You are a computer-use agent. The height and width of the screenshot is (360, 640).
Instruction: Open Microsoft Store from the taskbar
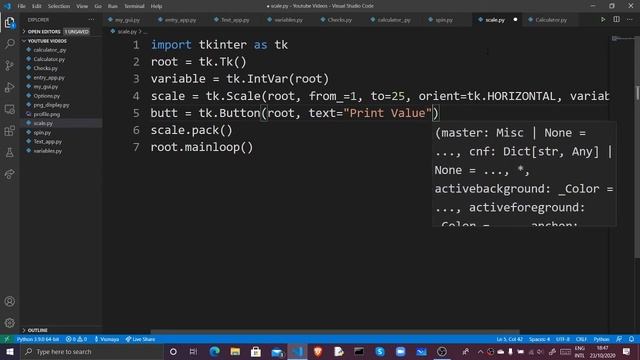click(x=256, y=351)
